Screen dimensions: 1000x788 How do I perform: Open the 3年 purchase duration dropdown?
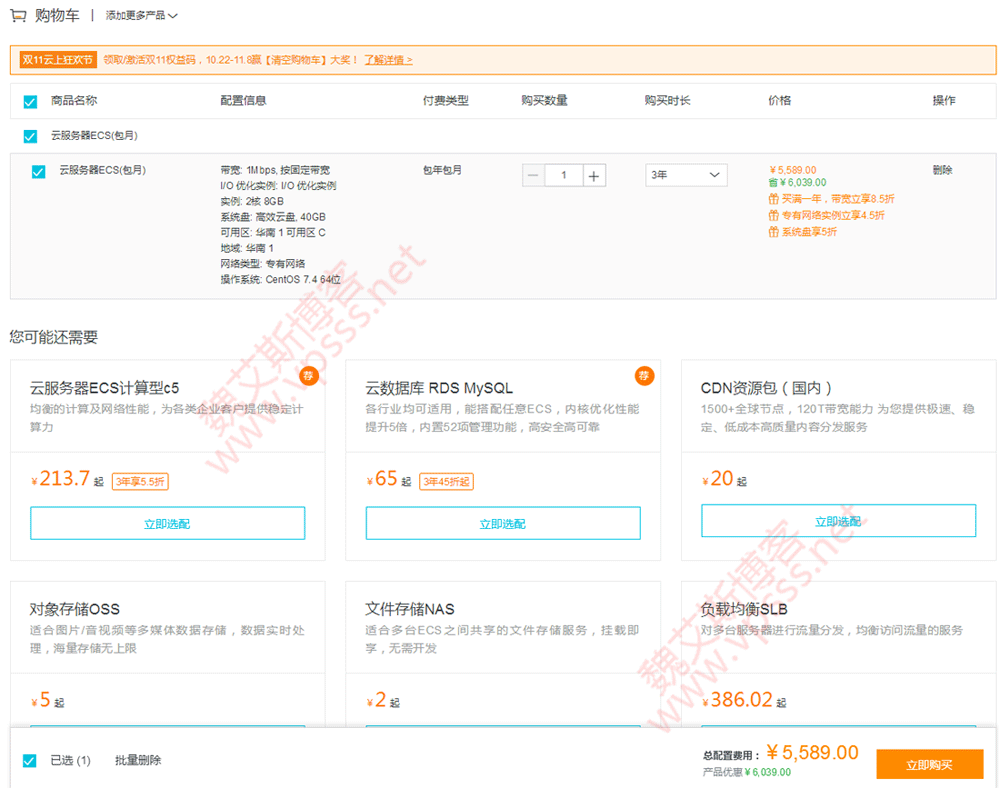(x=686, y=175)
